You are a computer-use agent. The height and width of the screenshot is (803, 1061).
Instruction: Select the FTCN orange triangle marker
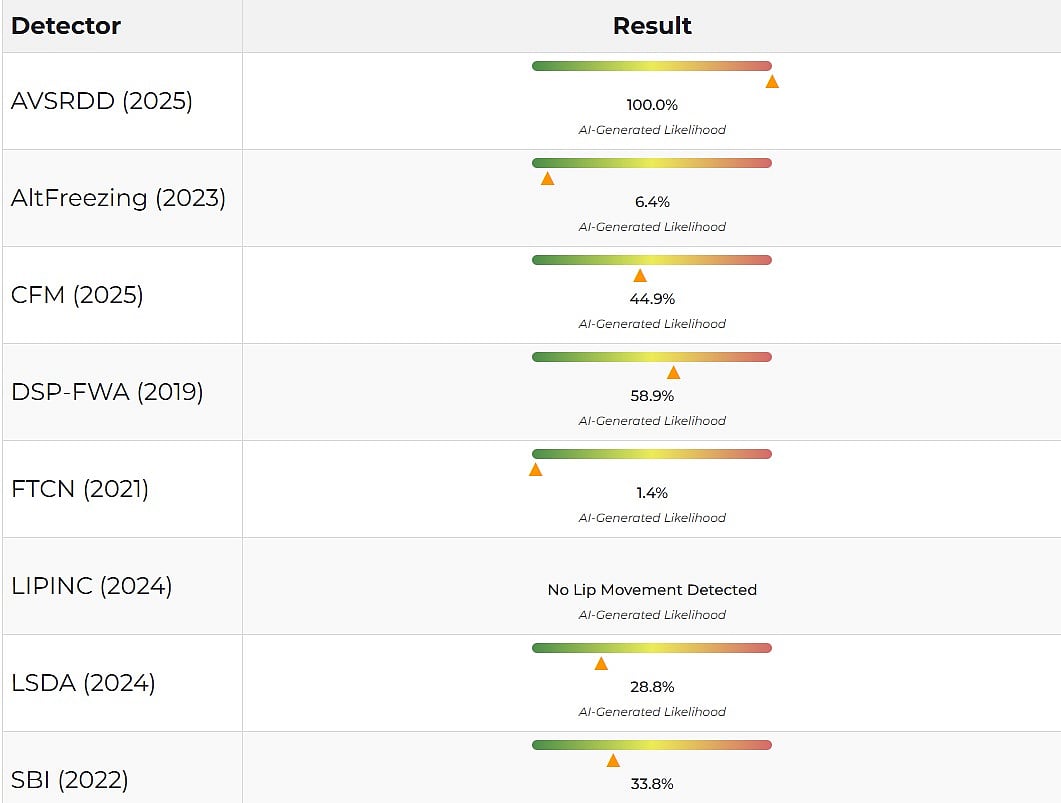536,469
